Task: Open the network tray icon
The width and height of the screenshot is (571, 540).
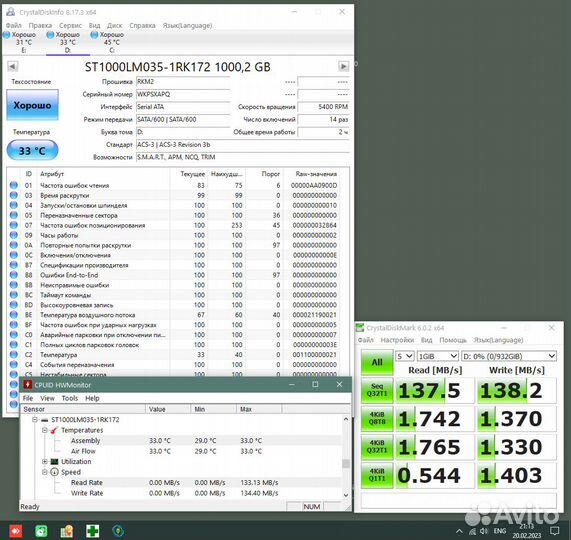Action: pos(472,531)
